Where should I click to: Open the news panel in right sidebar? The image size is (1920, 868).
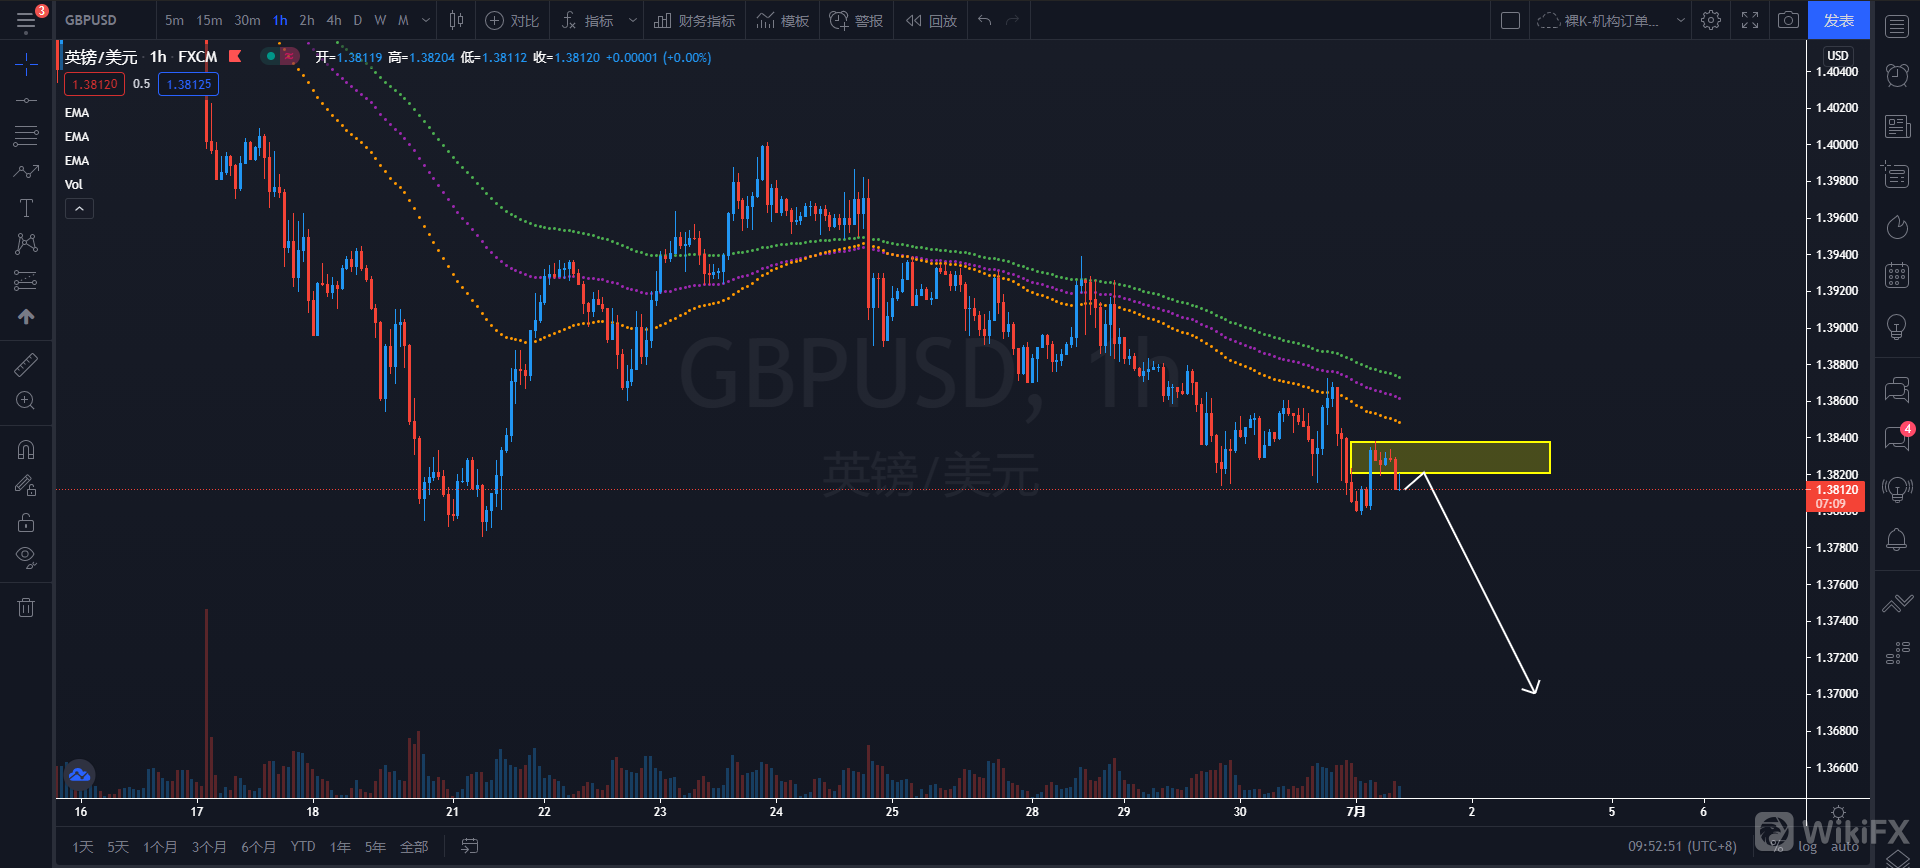click(1897, 126)
